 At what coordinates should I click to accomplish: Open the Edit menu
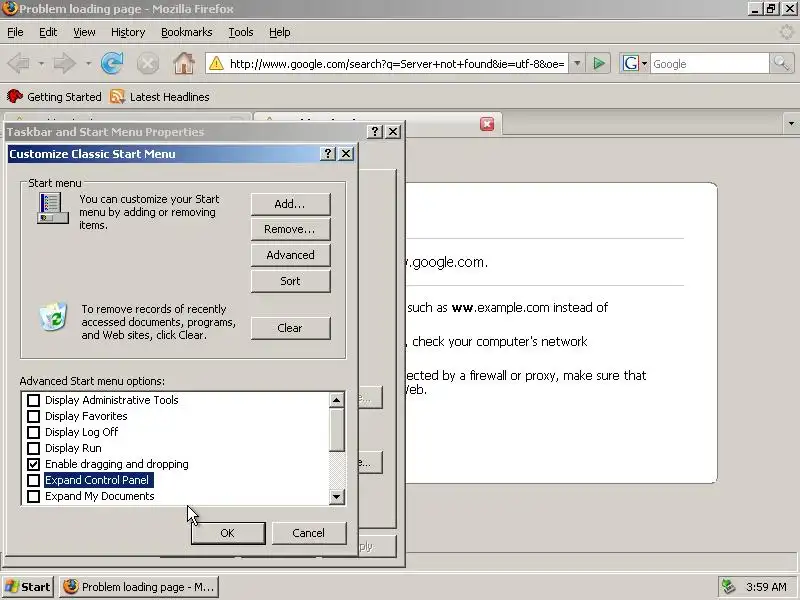click(48, 32)
